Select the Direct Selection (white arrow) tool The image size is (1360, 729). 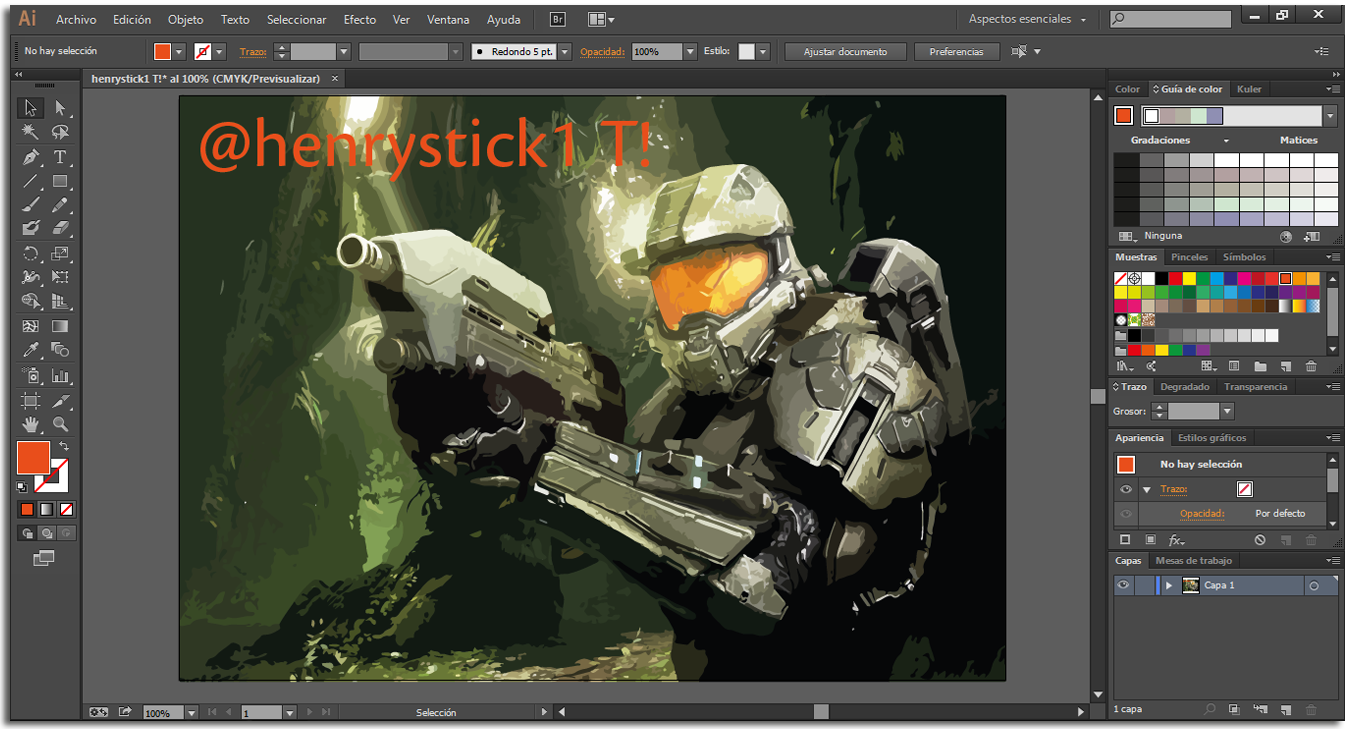60,108
